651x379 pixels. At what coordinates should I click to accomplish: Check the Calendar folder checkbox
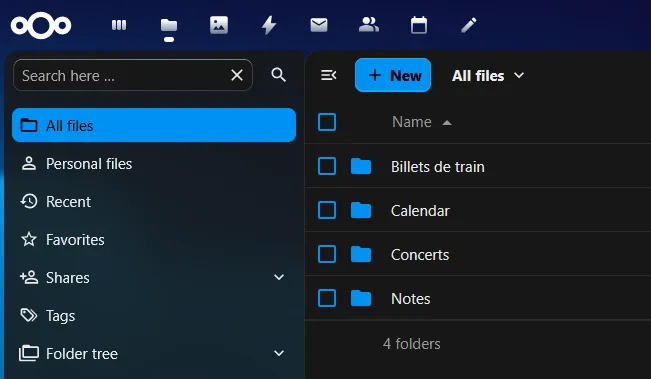tap(327, 210)
